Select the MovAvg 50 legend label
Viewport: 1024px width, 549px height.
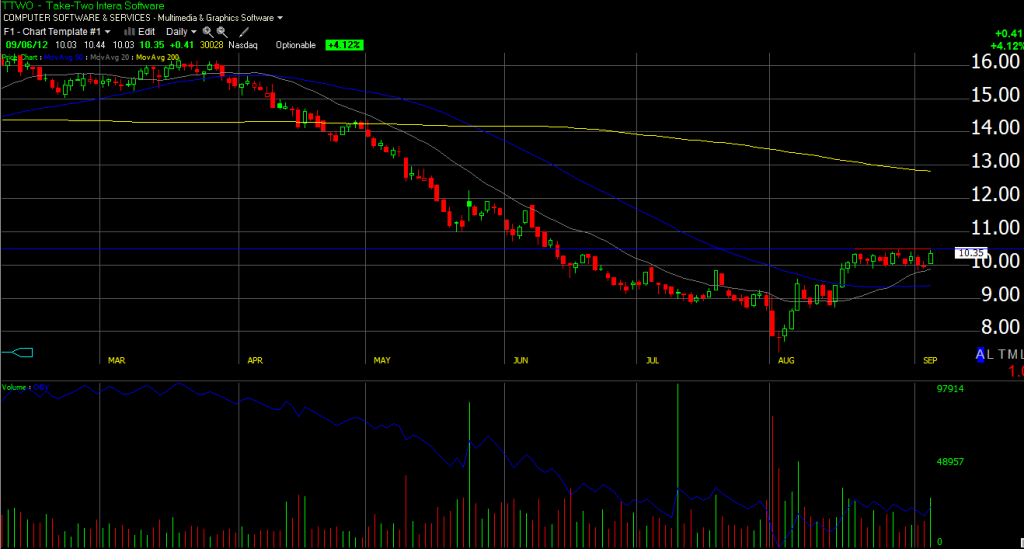pos(64,57)
